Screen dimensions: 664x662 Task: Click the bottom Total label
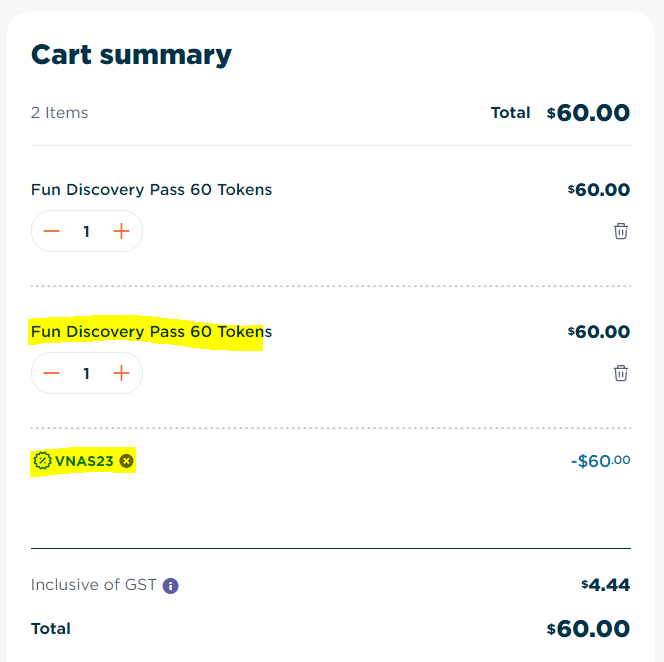click(50, 629)
